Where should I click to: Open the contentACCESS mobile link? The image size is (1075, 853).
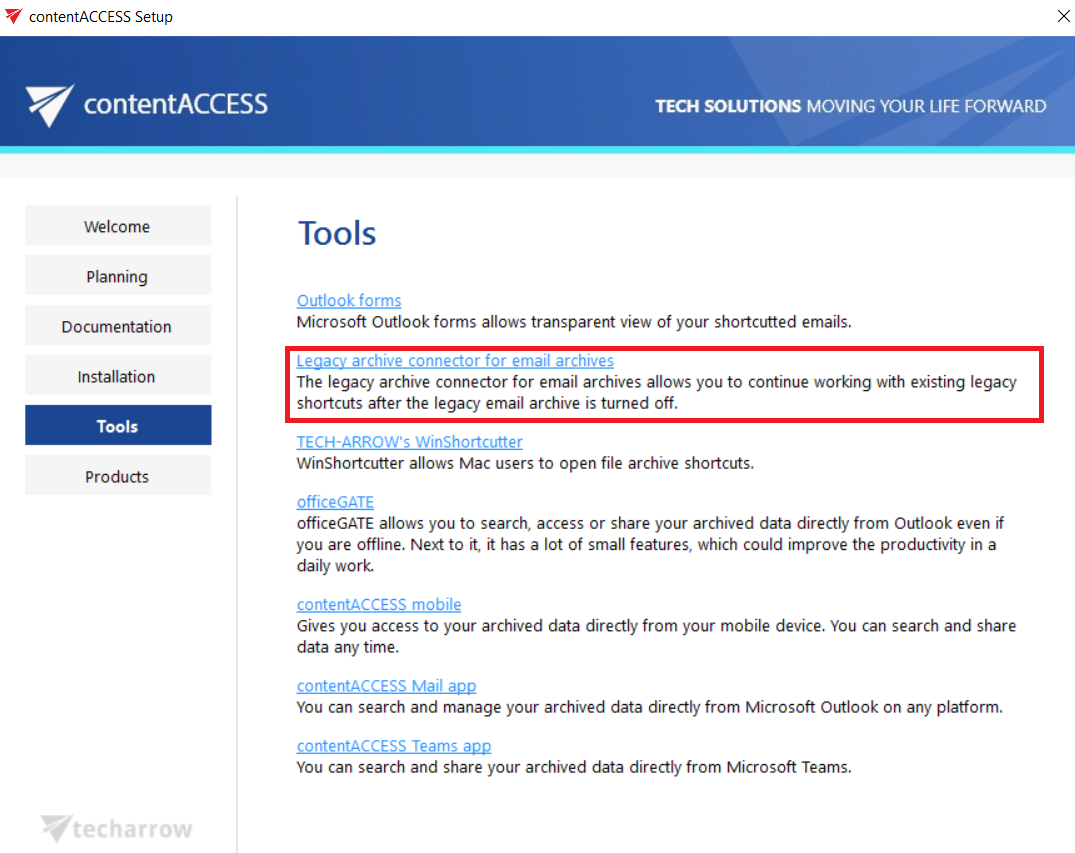[378, 604]
